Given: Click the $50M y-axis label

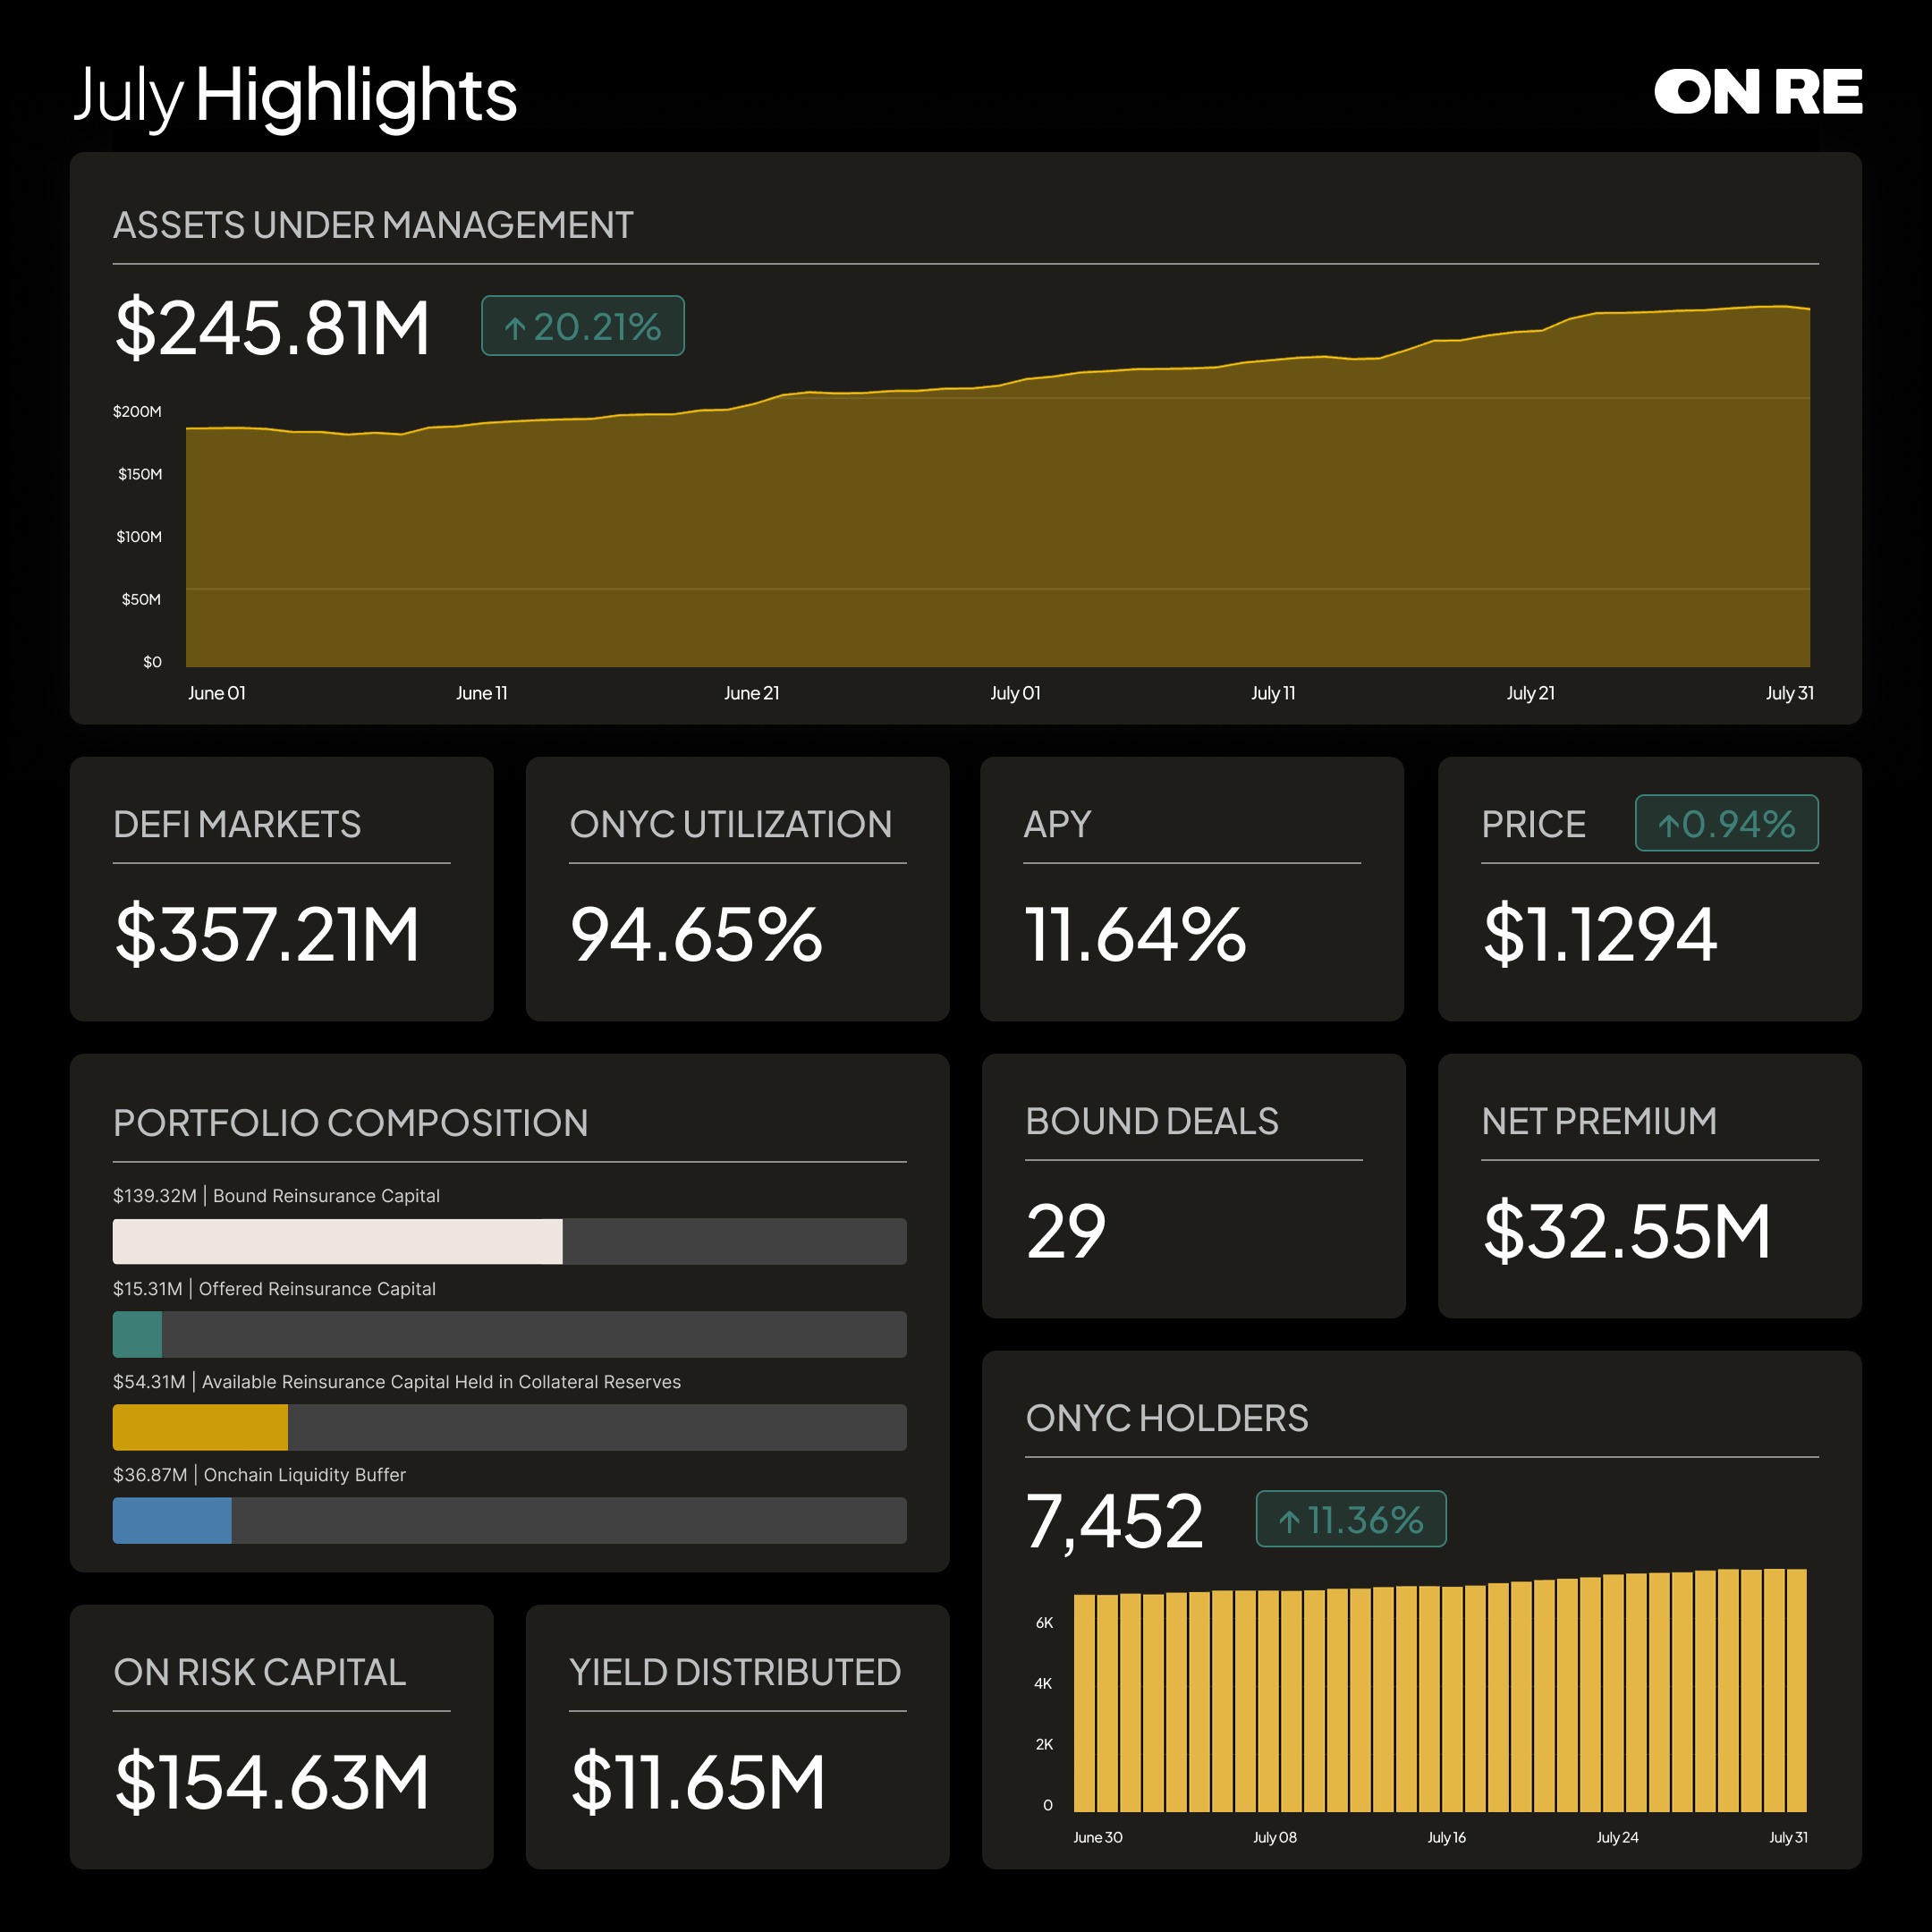Looking at the screenshot, I should pos(141,599).
